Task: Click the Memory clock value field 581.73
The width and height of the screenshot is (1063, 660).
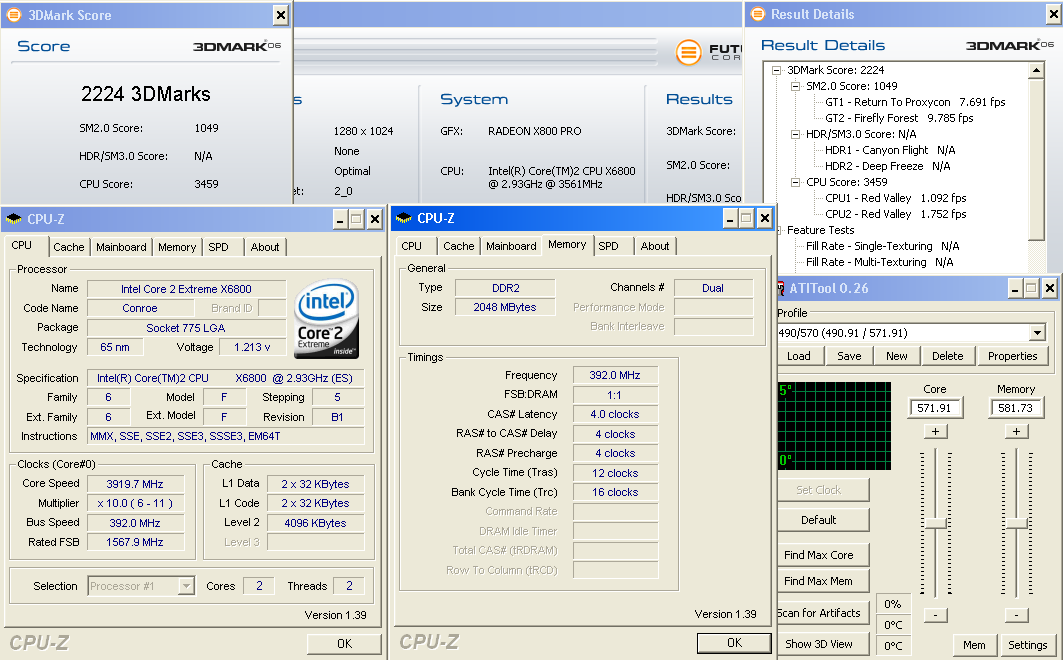Action: 1016,408
